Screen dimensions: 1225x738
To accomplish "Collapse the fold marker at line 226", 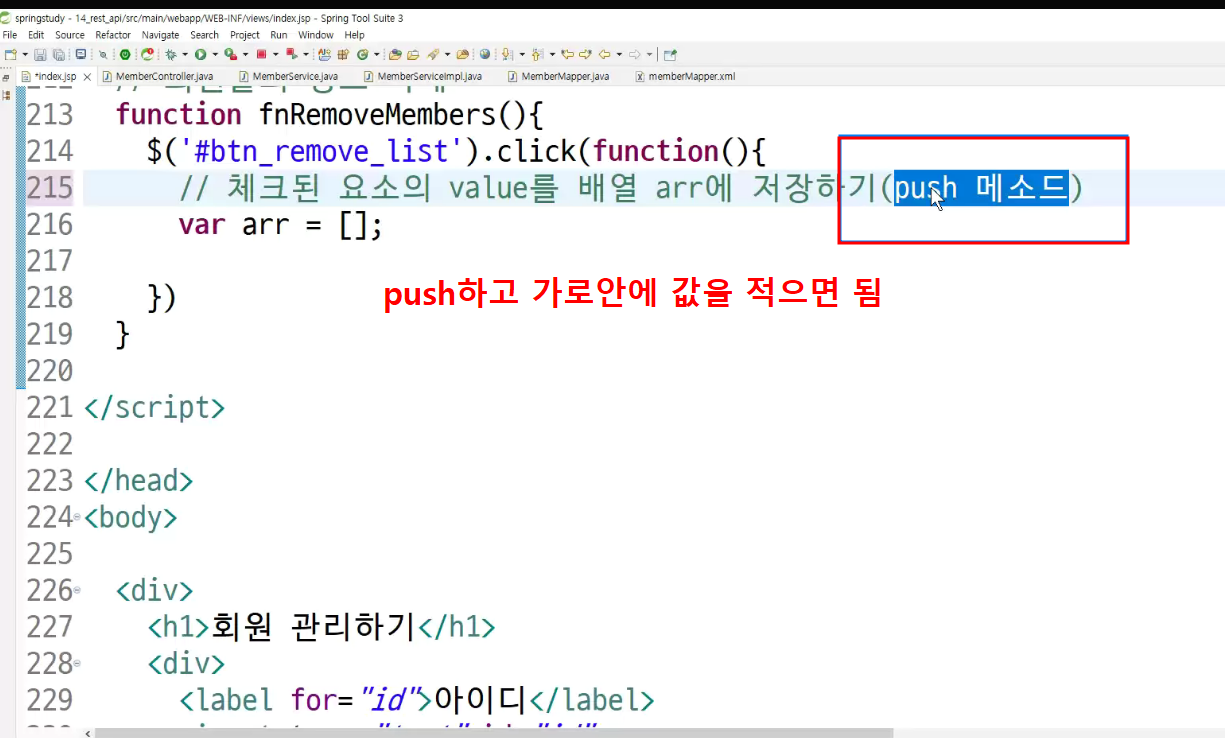I will [77, 591].
